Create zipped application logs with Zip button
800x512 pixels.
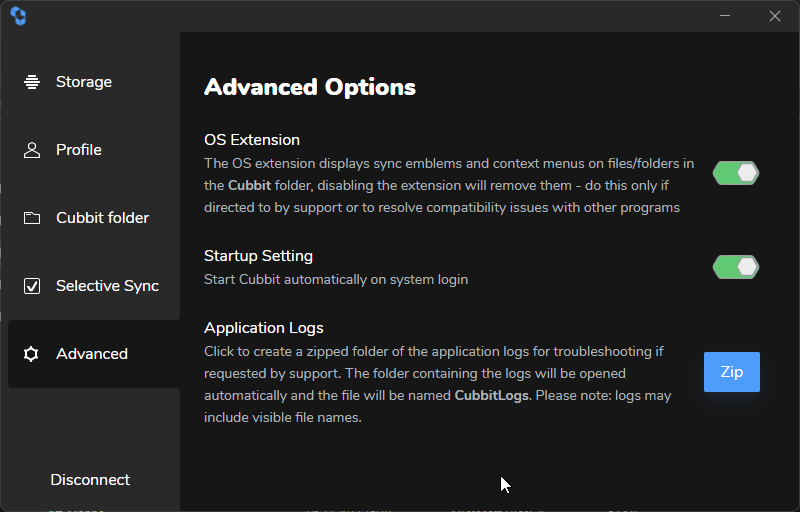[x=732, y=372]
